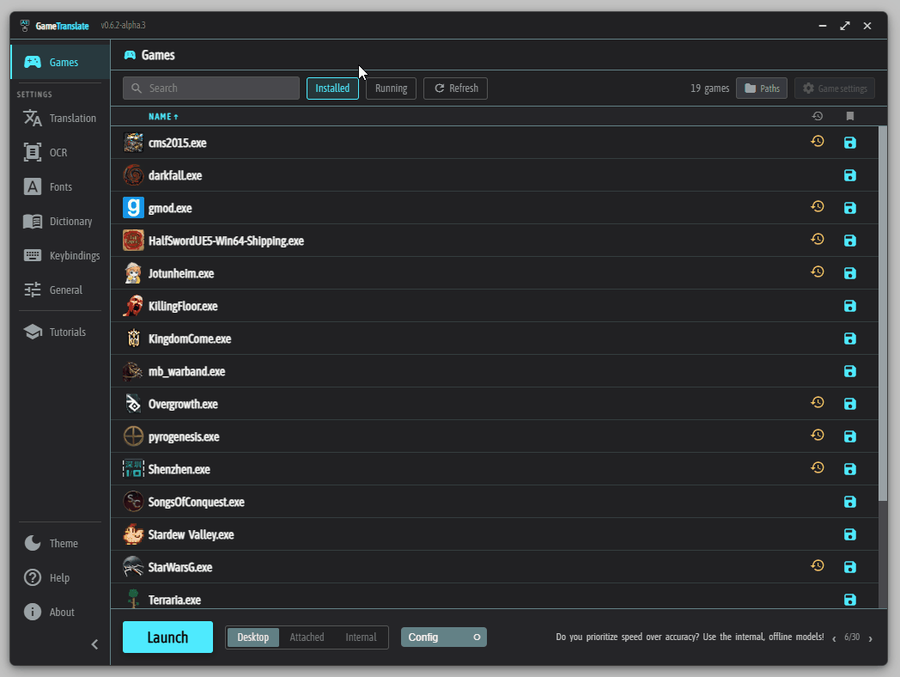Select the mb_warband.exe row

point(494,372)
